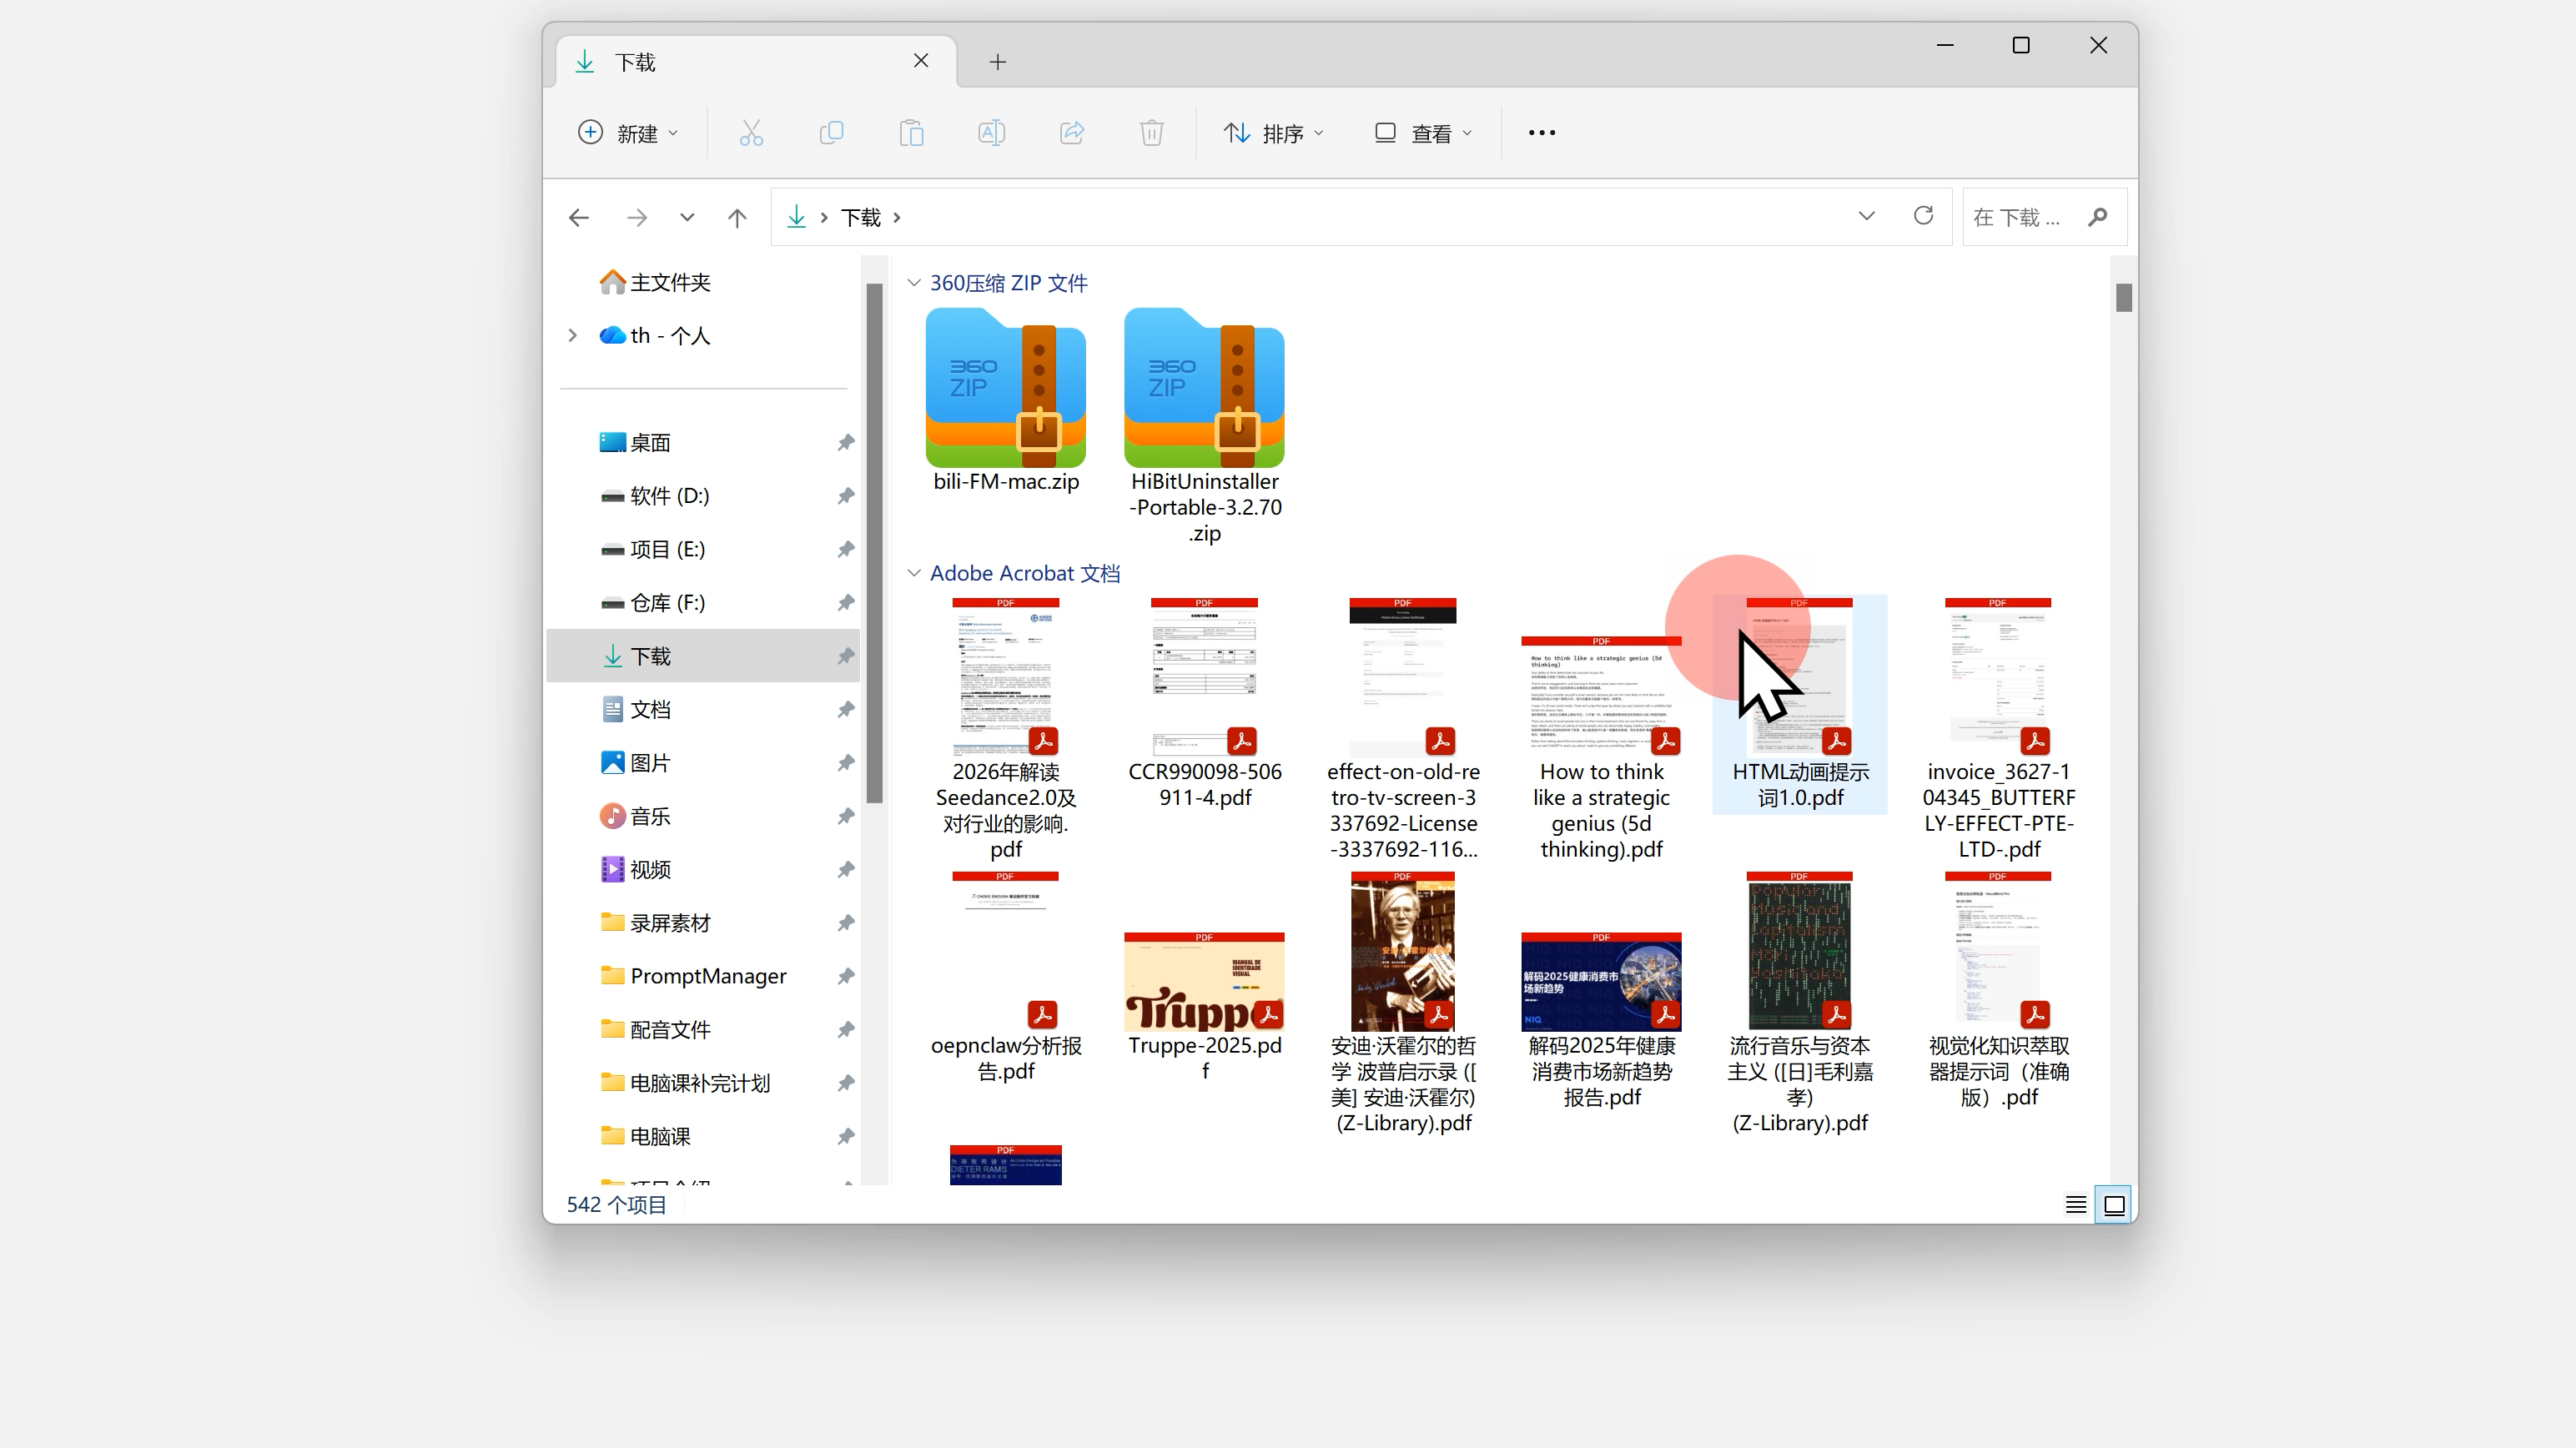Image resolution: width=2576 pixels, height=1448 pixels.
Task: Click the 新建 new item button
Action: pos(629,133)
